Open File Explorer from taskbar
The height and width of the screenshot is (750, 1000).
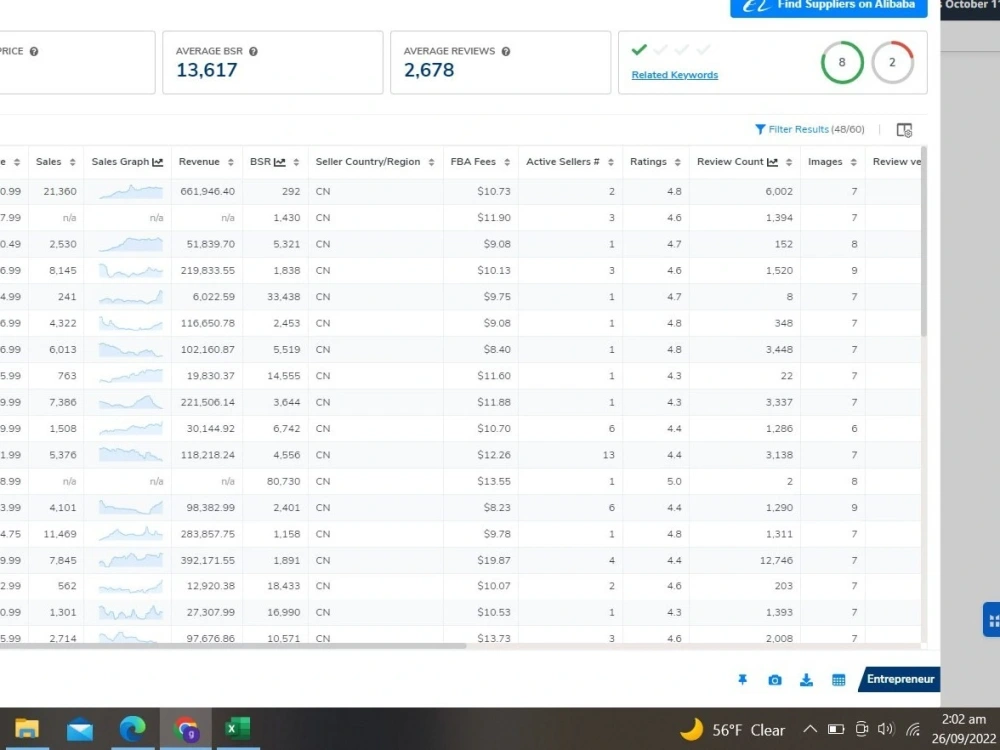pos(27,728)
